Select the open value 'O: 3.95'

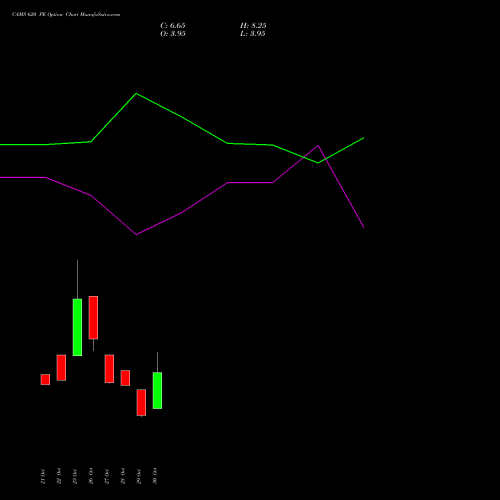[173, 34]
